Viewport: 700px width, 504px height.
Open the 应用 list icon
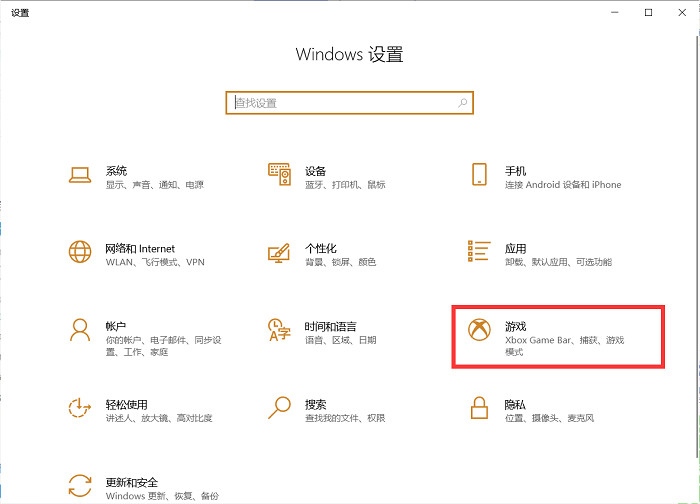(479, 251)
